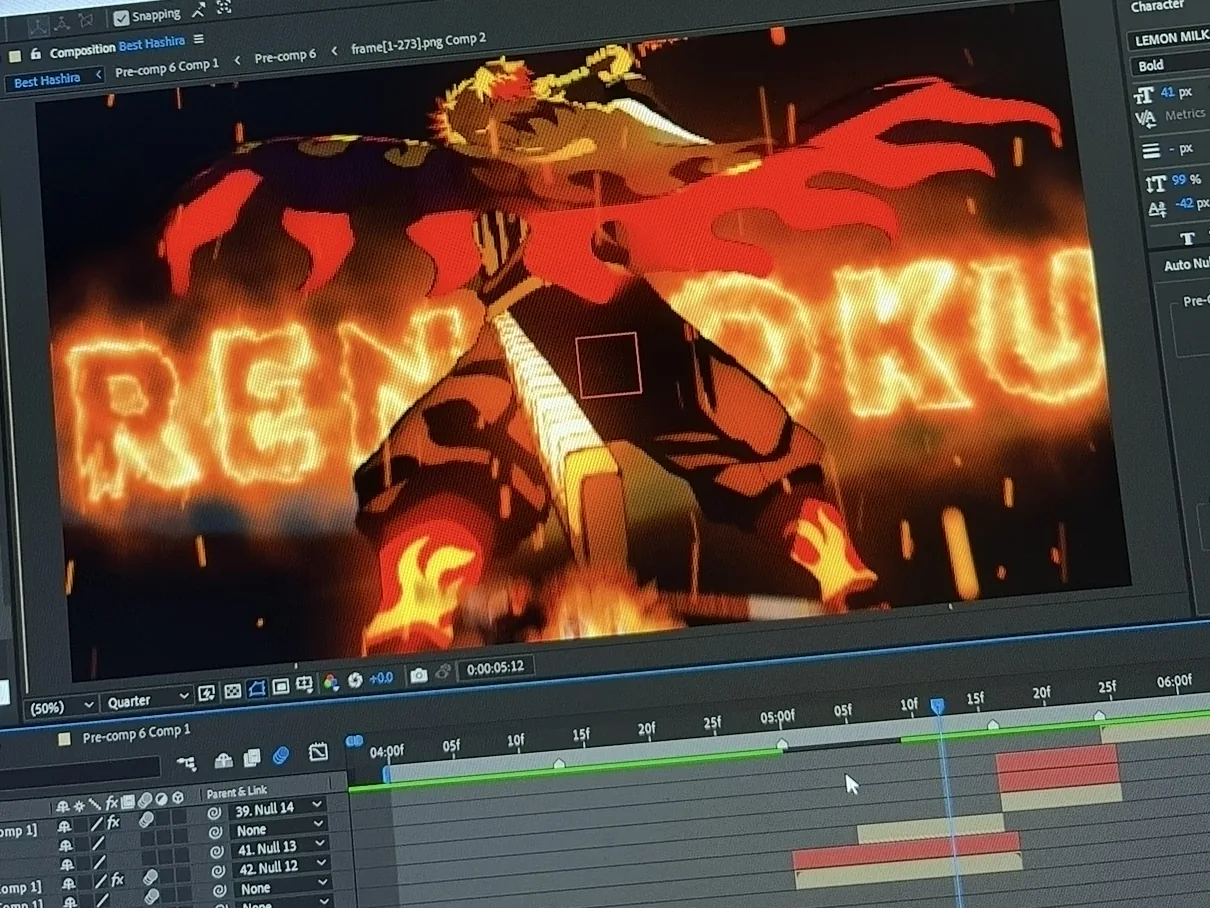Image resolution: width=1210 pixels, height=908 pixels.
Task: Click the Parent & Link column header
Action: tap(237, 793)
